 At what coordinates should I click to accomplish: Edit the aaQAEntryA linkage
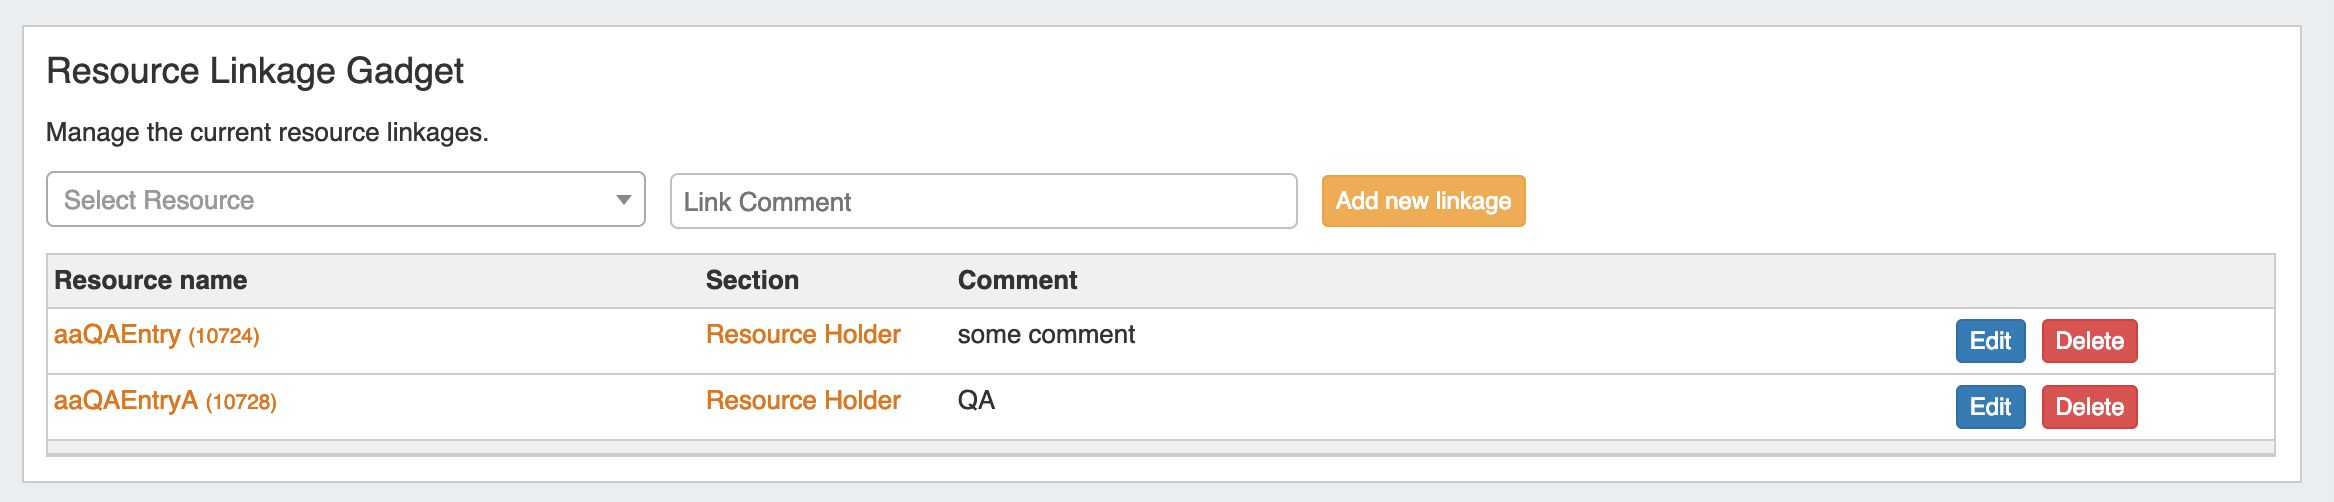[1990, 407]
